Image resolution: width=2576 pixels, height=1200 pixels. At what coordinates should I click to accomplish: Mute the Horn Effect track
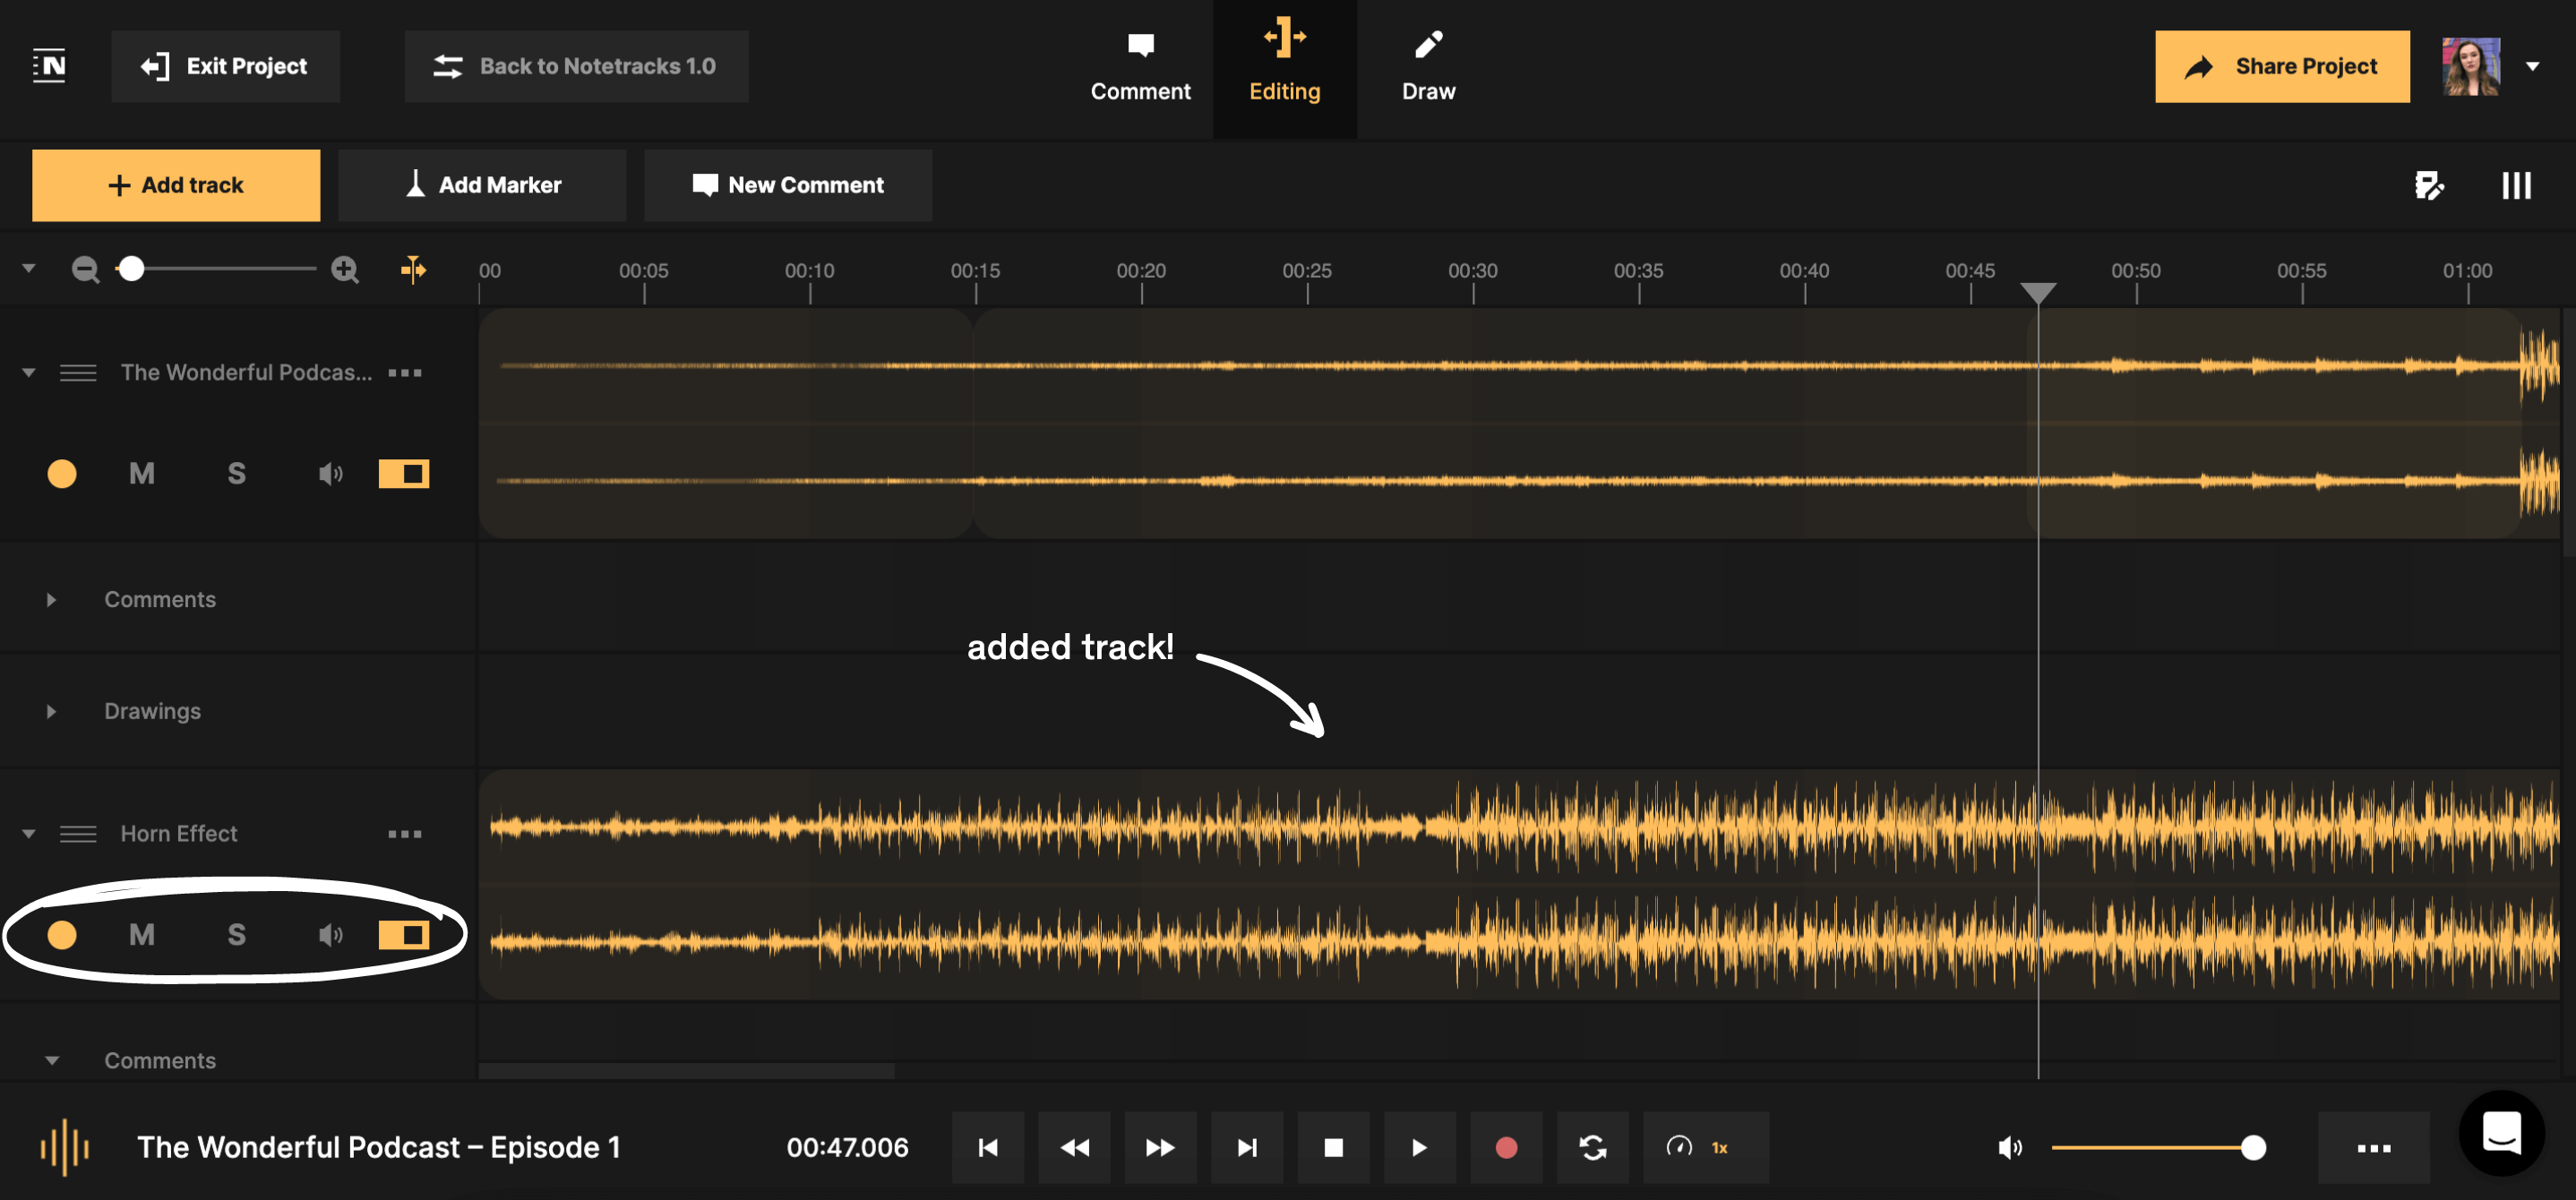[140, 934]
